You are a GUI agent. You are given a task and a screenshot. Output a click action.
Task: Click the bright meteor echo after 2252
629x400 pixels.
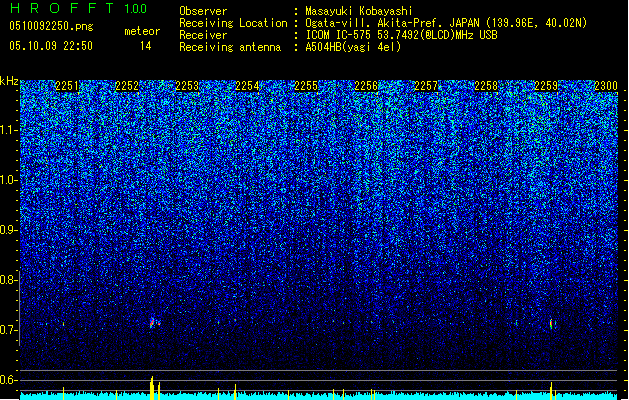tap(152, 322)
